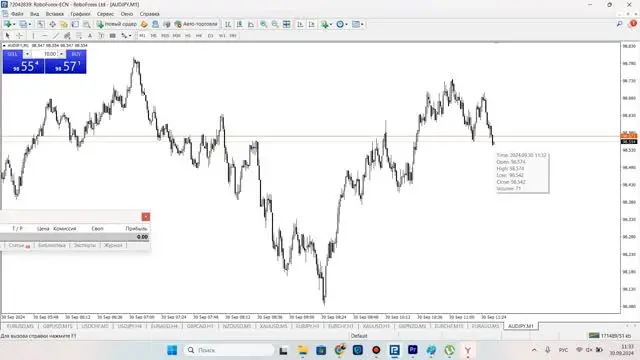Expand the arrows objects dropdown
The width and height of the screenshot is (640, 360).
[130, 36]
